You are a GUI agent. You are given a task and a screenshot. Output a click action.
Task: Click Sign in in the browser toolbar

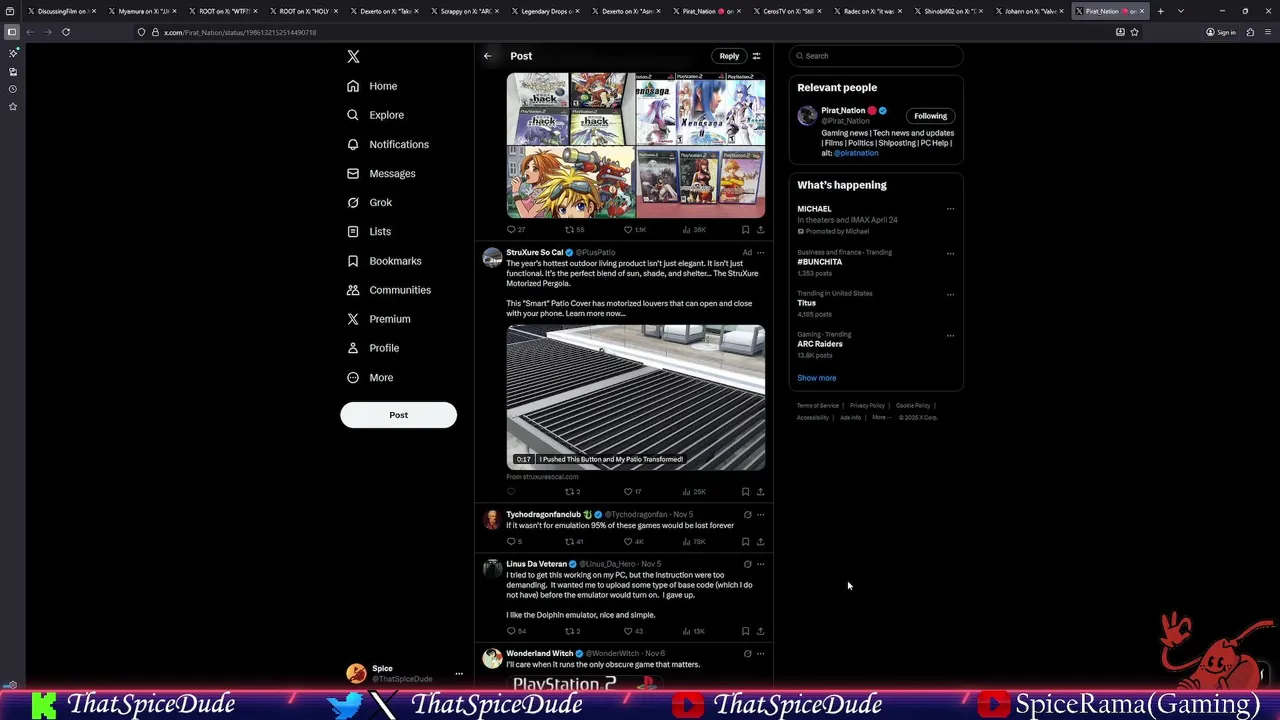(x=1220, y=32)
